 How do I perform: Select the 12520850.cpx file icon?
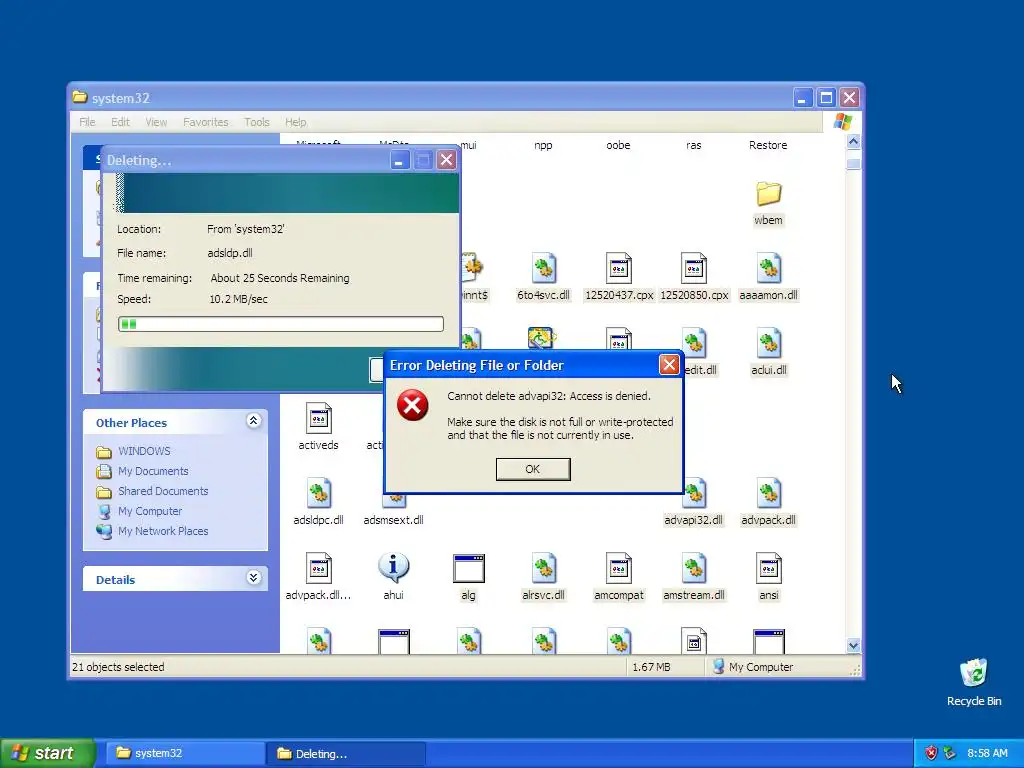point(694,268)
